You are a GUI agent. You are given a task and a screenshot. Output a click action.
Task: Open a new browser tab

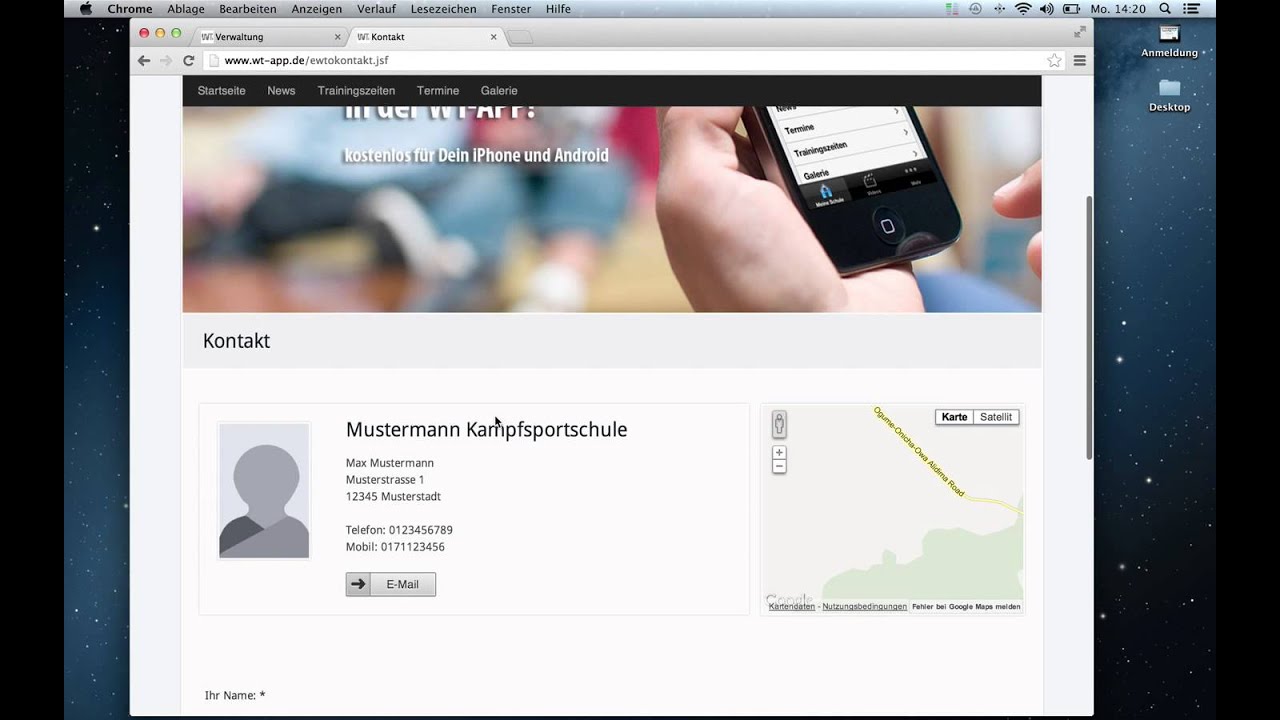point(521,38)
